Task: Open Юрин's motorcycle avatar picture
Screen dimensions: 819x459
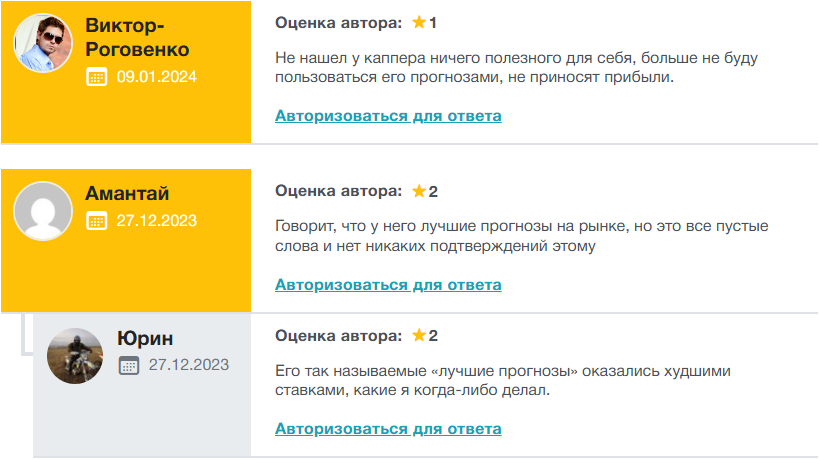Action: (75, 355)
